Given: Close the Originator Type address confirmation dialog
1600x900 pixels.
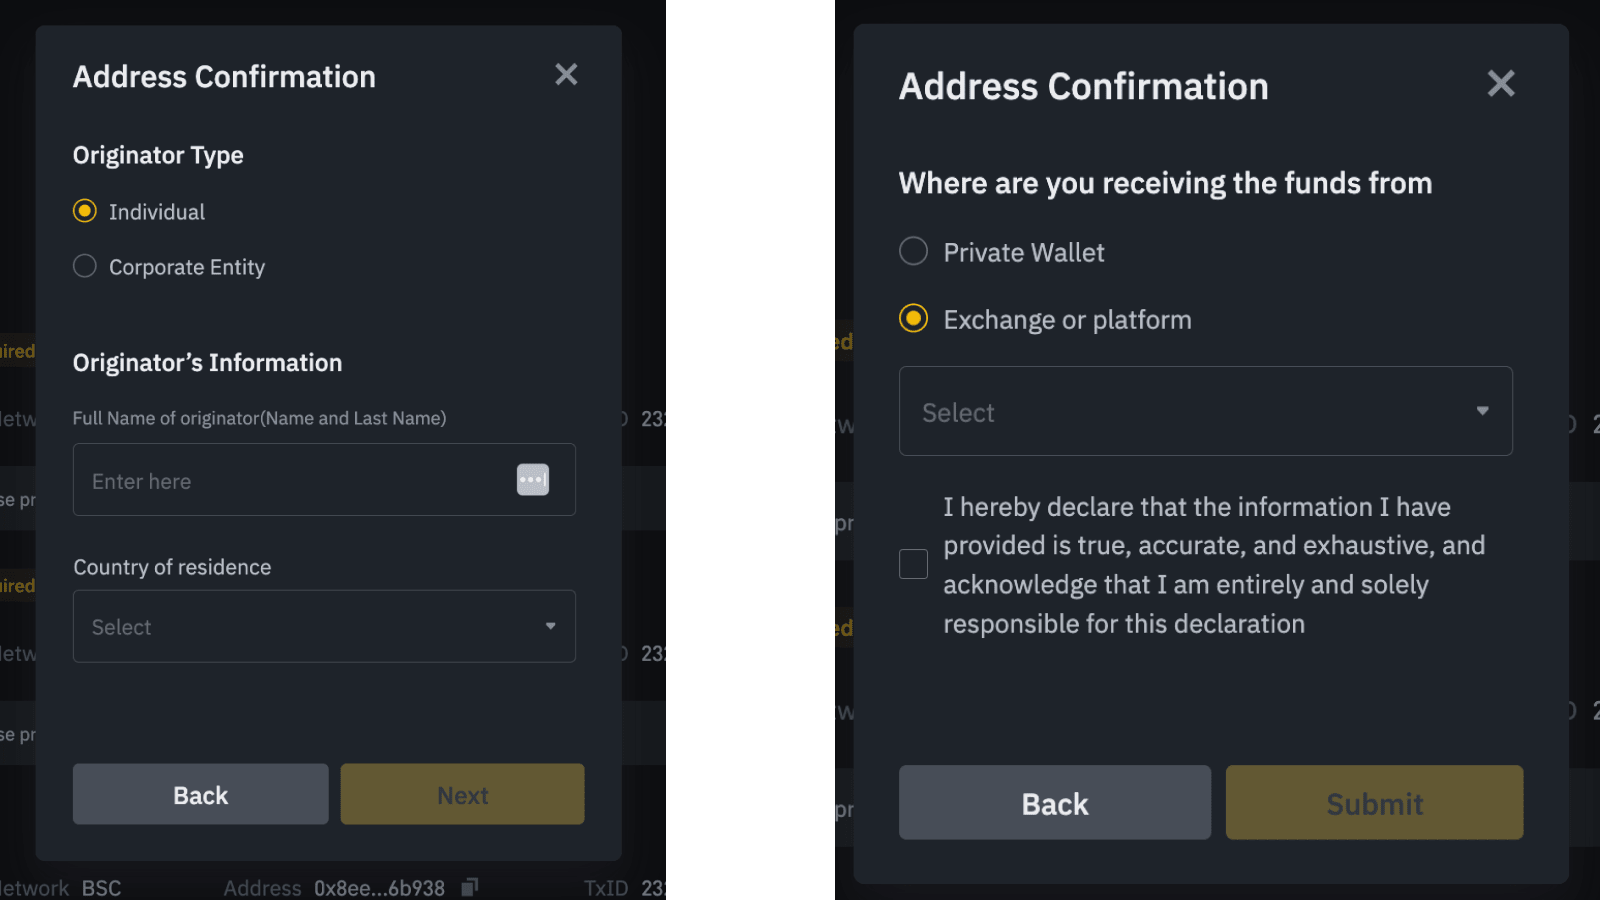Looking at the screenshot, I should click(566, 75).
